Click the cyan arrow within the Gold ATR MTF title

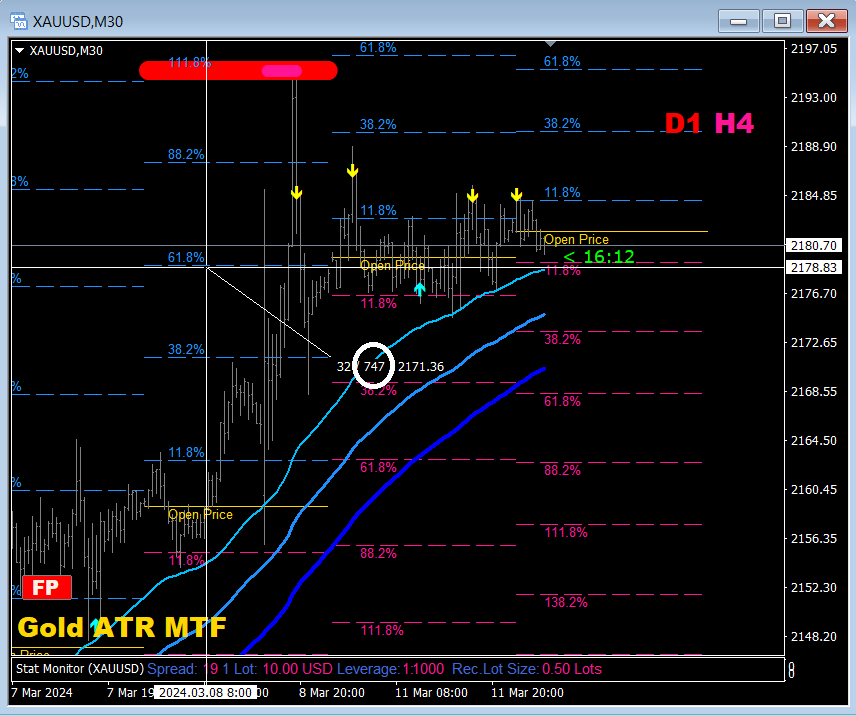pos(95,625)
